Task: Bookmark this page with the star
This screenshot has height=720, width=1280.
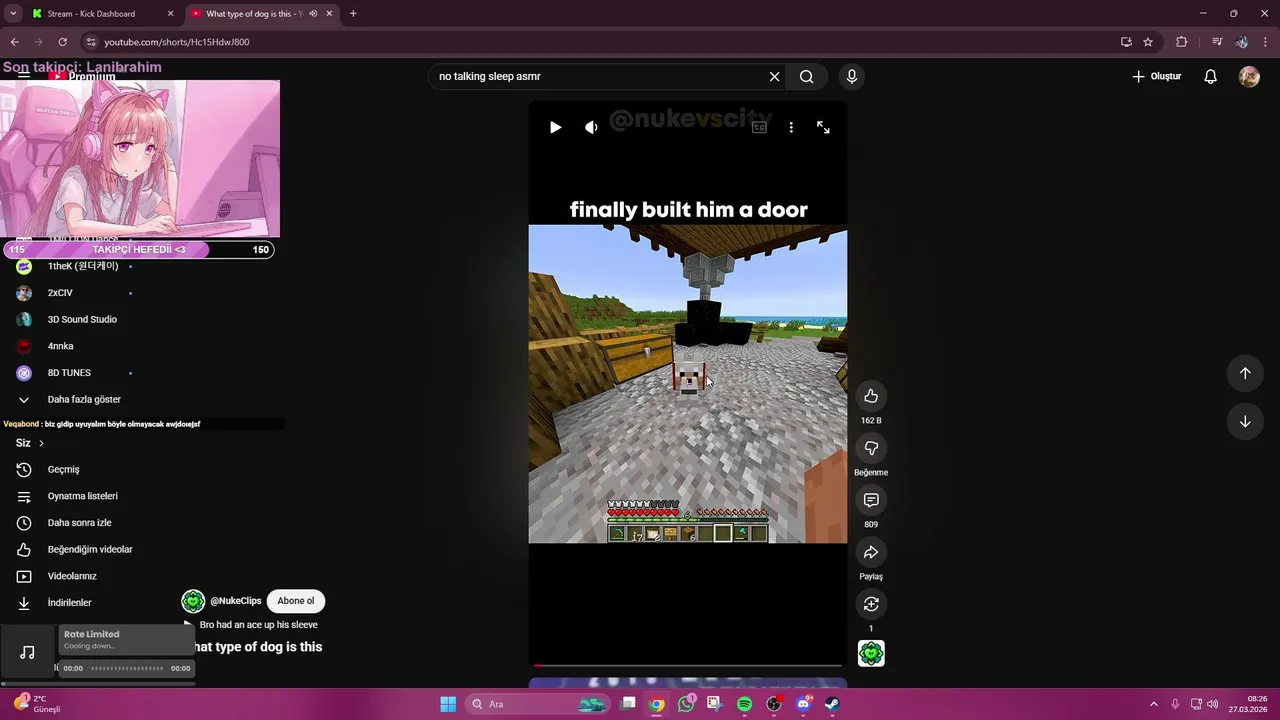Action: pyautogui.click(x=1148, y=42)
